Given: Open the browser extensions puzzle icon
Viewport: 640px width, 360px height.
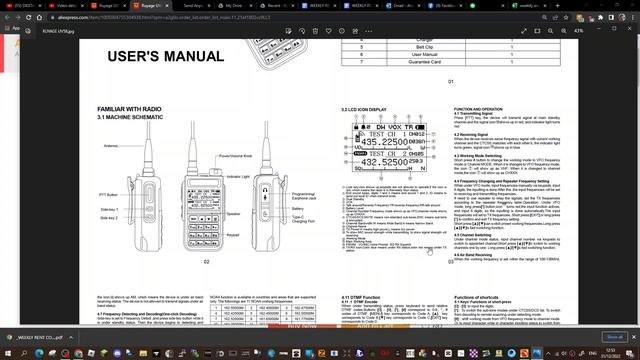Looking at the screenshot, I should pyautogui.click(x=600, y=18).
